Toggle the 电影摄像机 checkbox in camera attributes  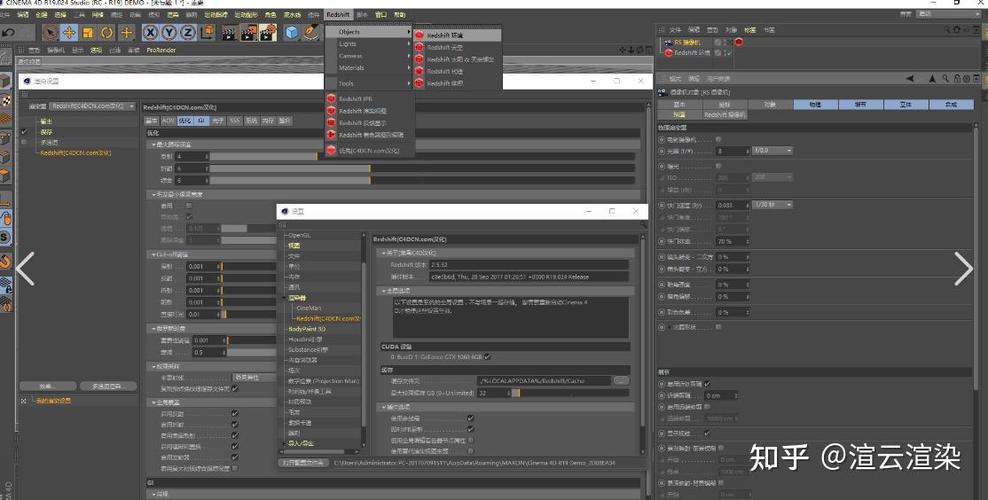(x=718, y=139)
